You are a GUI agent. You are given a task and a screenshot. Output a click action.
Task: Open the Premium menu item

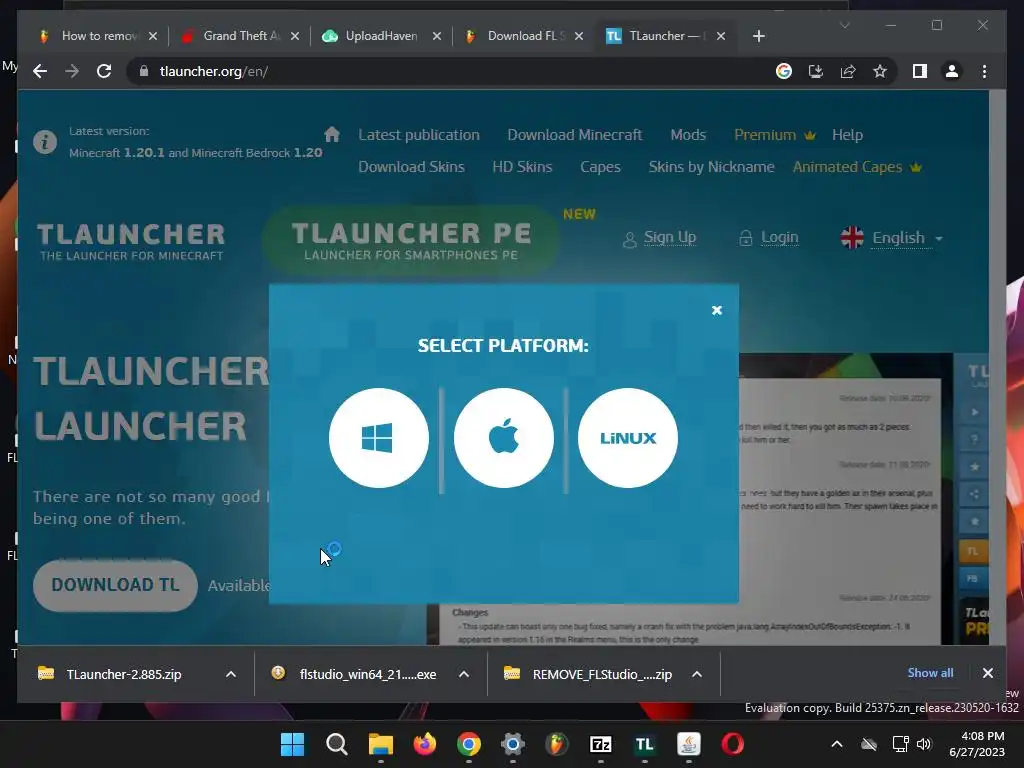775,135
